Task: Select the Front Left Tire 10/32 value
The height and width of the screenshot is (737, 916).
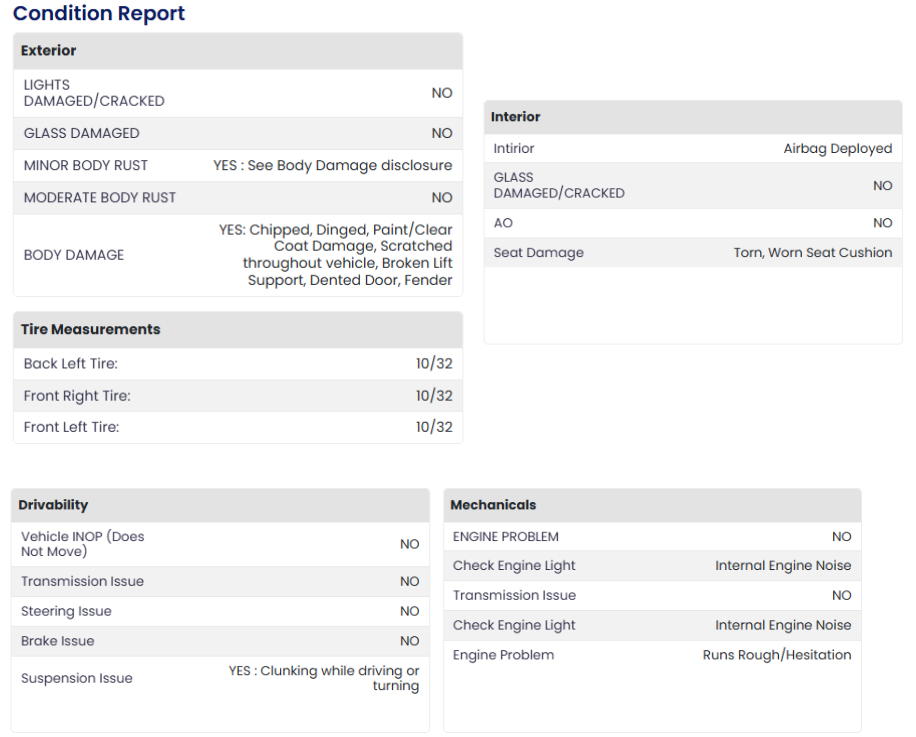Action: point(434,427)
